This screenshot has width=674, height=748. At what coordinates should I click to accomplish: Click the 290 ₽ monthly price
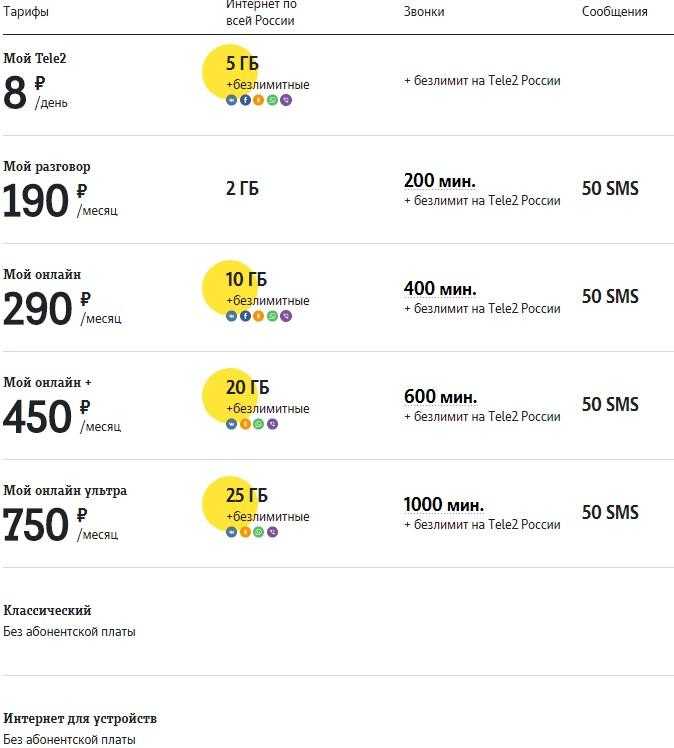coord(47,308)
